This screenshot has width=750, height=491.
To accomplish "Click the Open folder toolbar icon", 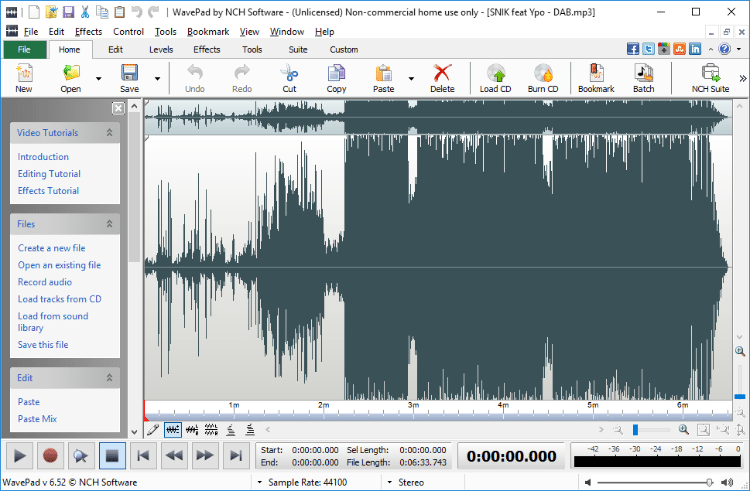I will click(70, 78).
